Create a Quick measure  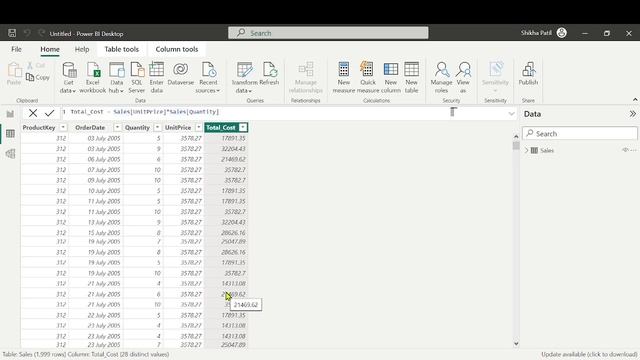[x=367, y=78]
